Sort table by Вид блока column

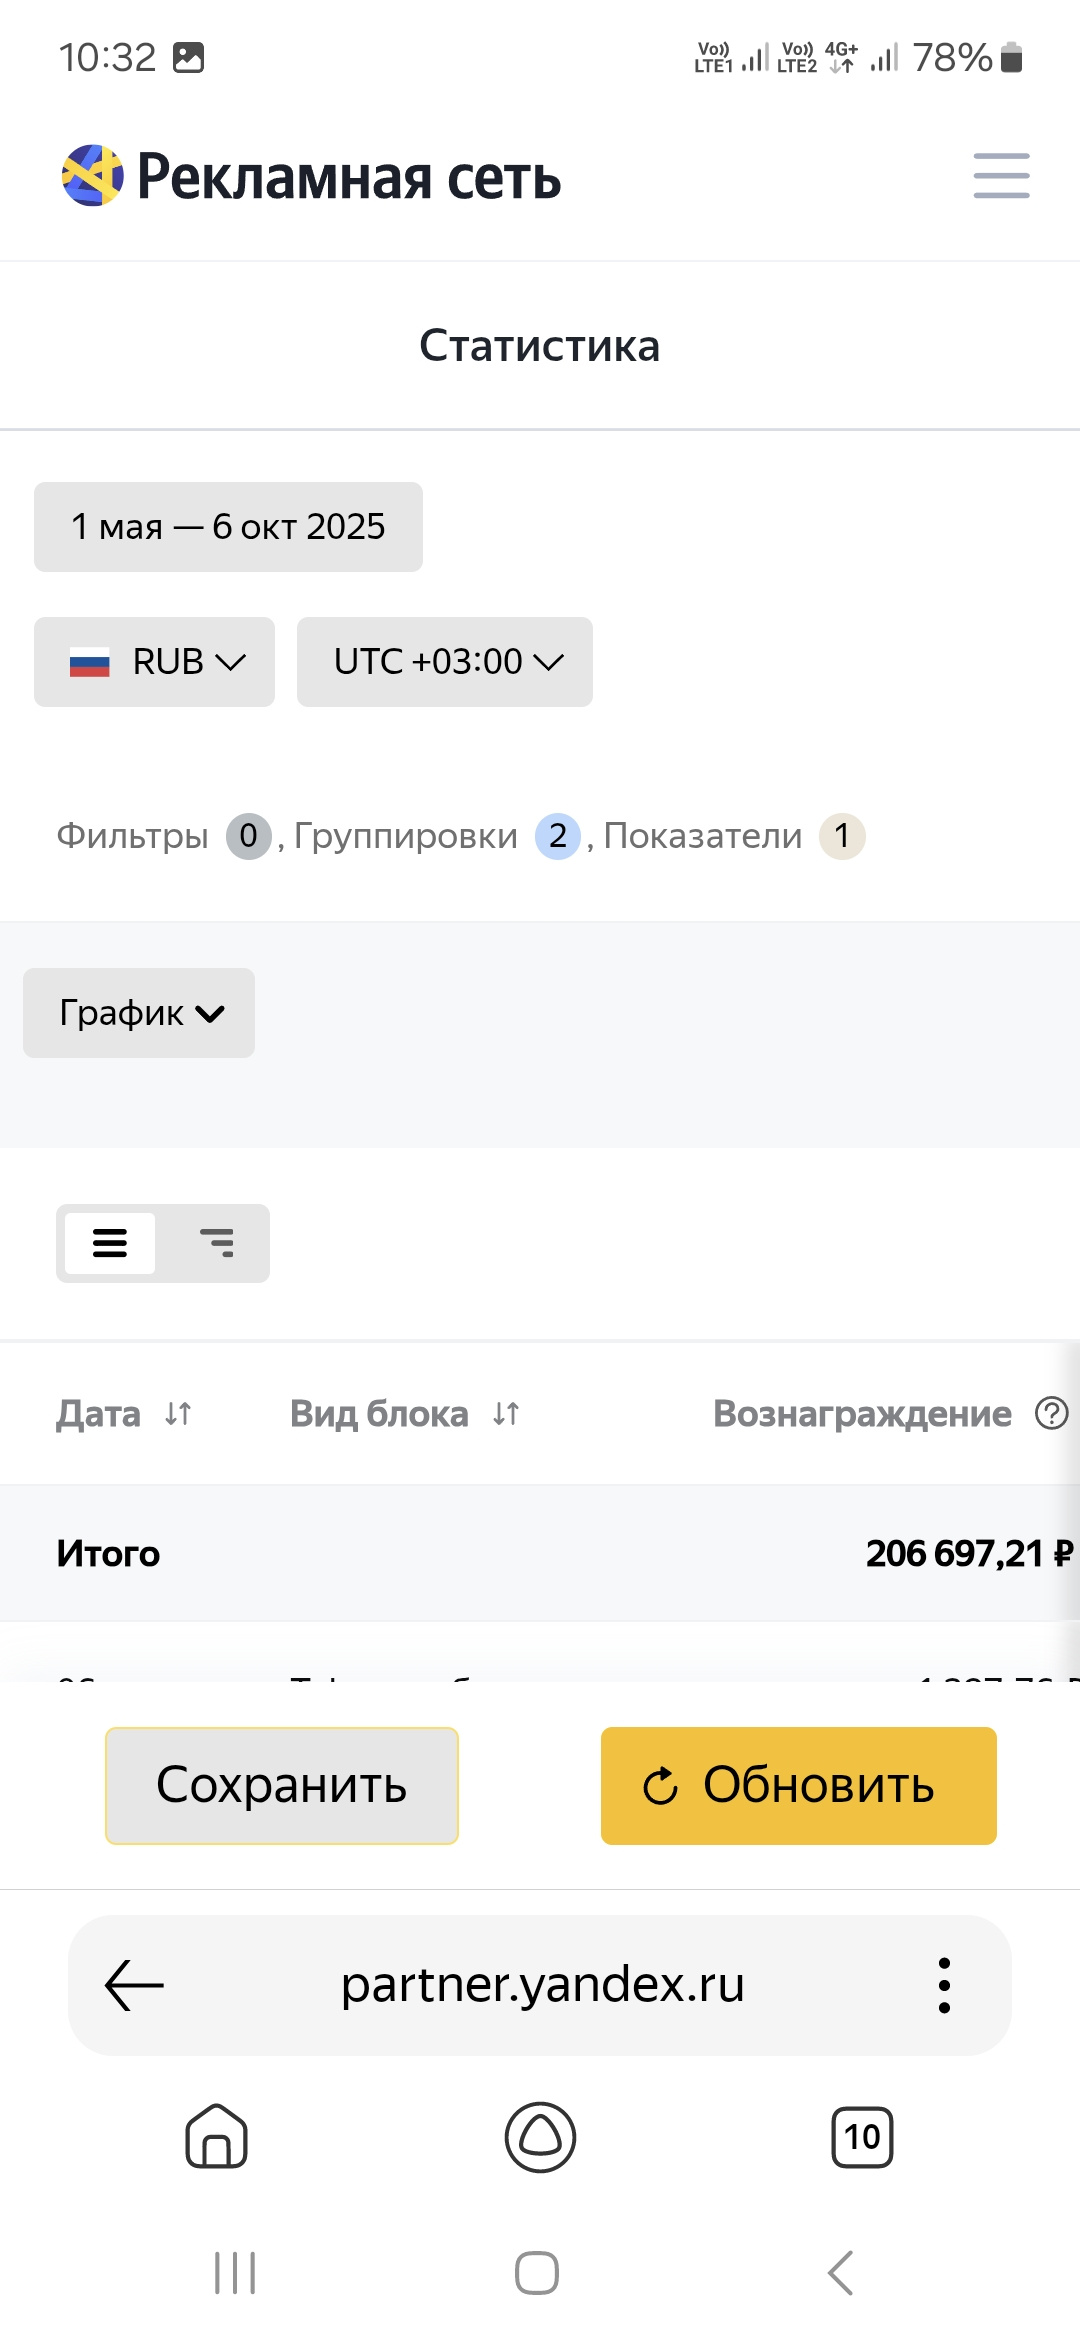(x=506, y=1414)
